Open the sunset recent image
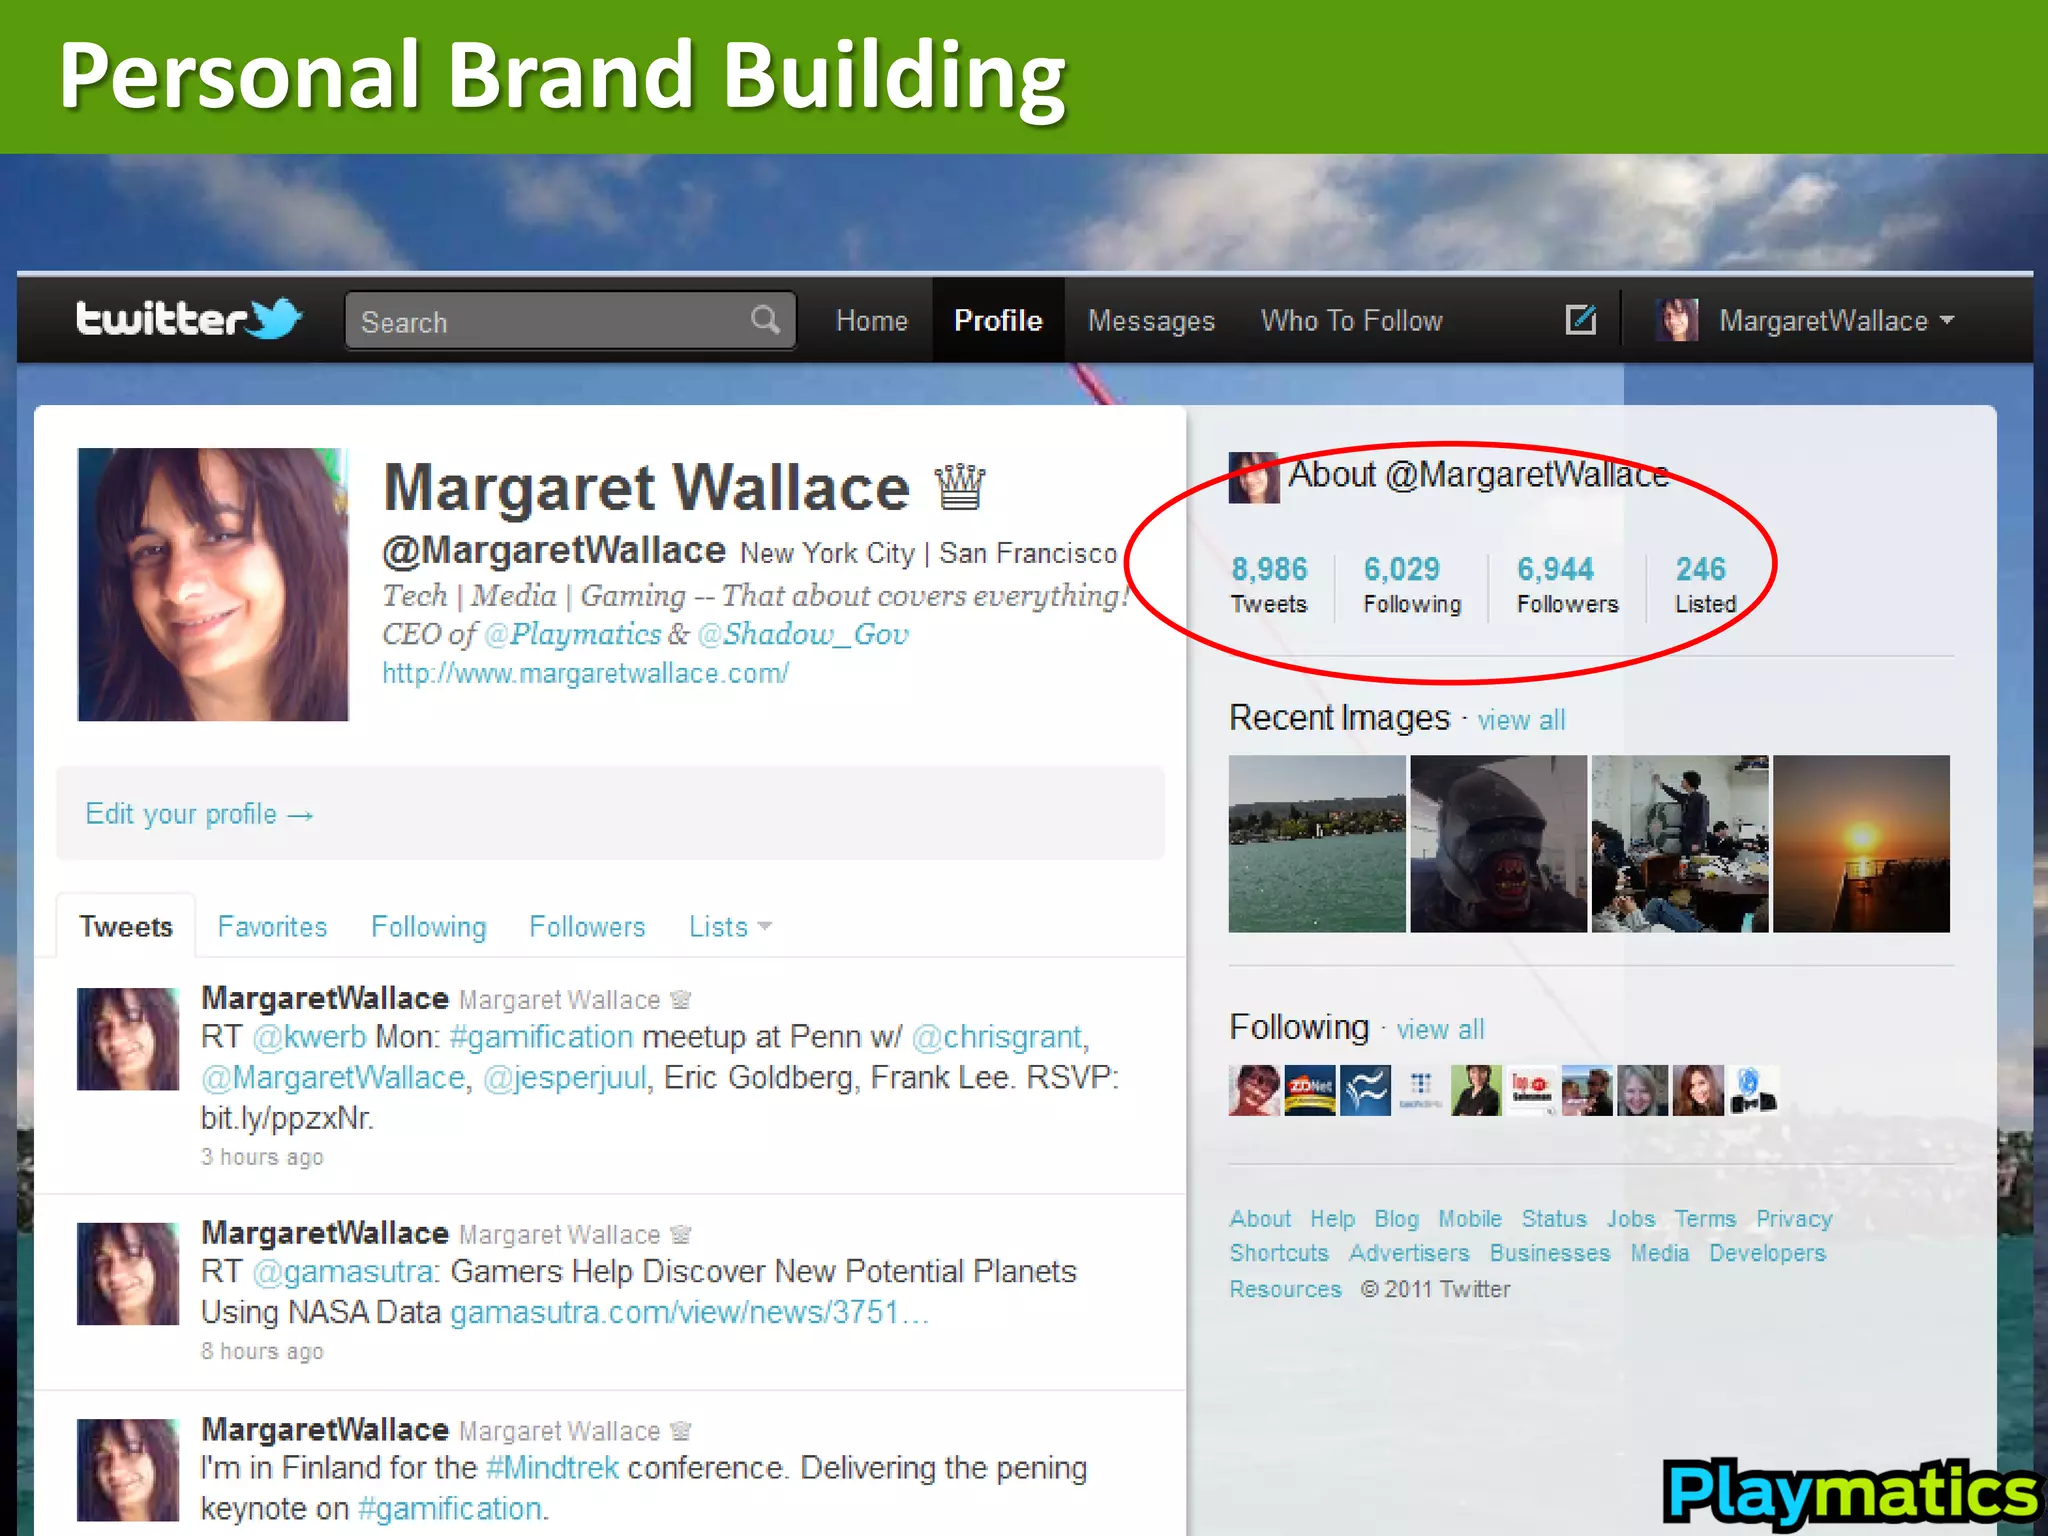Image resolution: width=2048 pixels, height=1536 pixels. tap(1861, 844)
